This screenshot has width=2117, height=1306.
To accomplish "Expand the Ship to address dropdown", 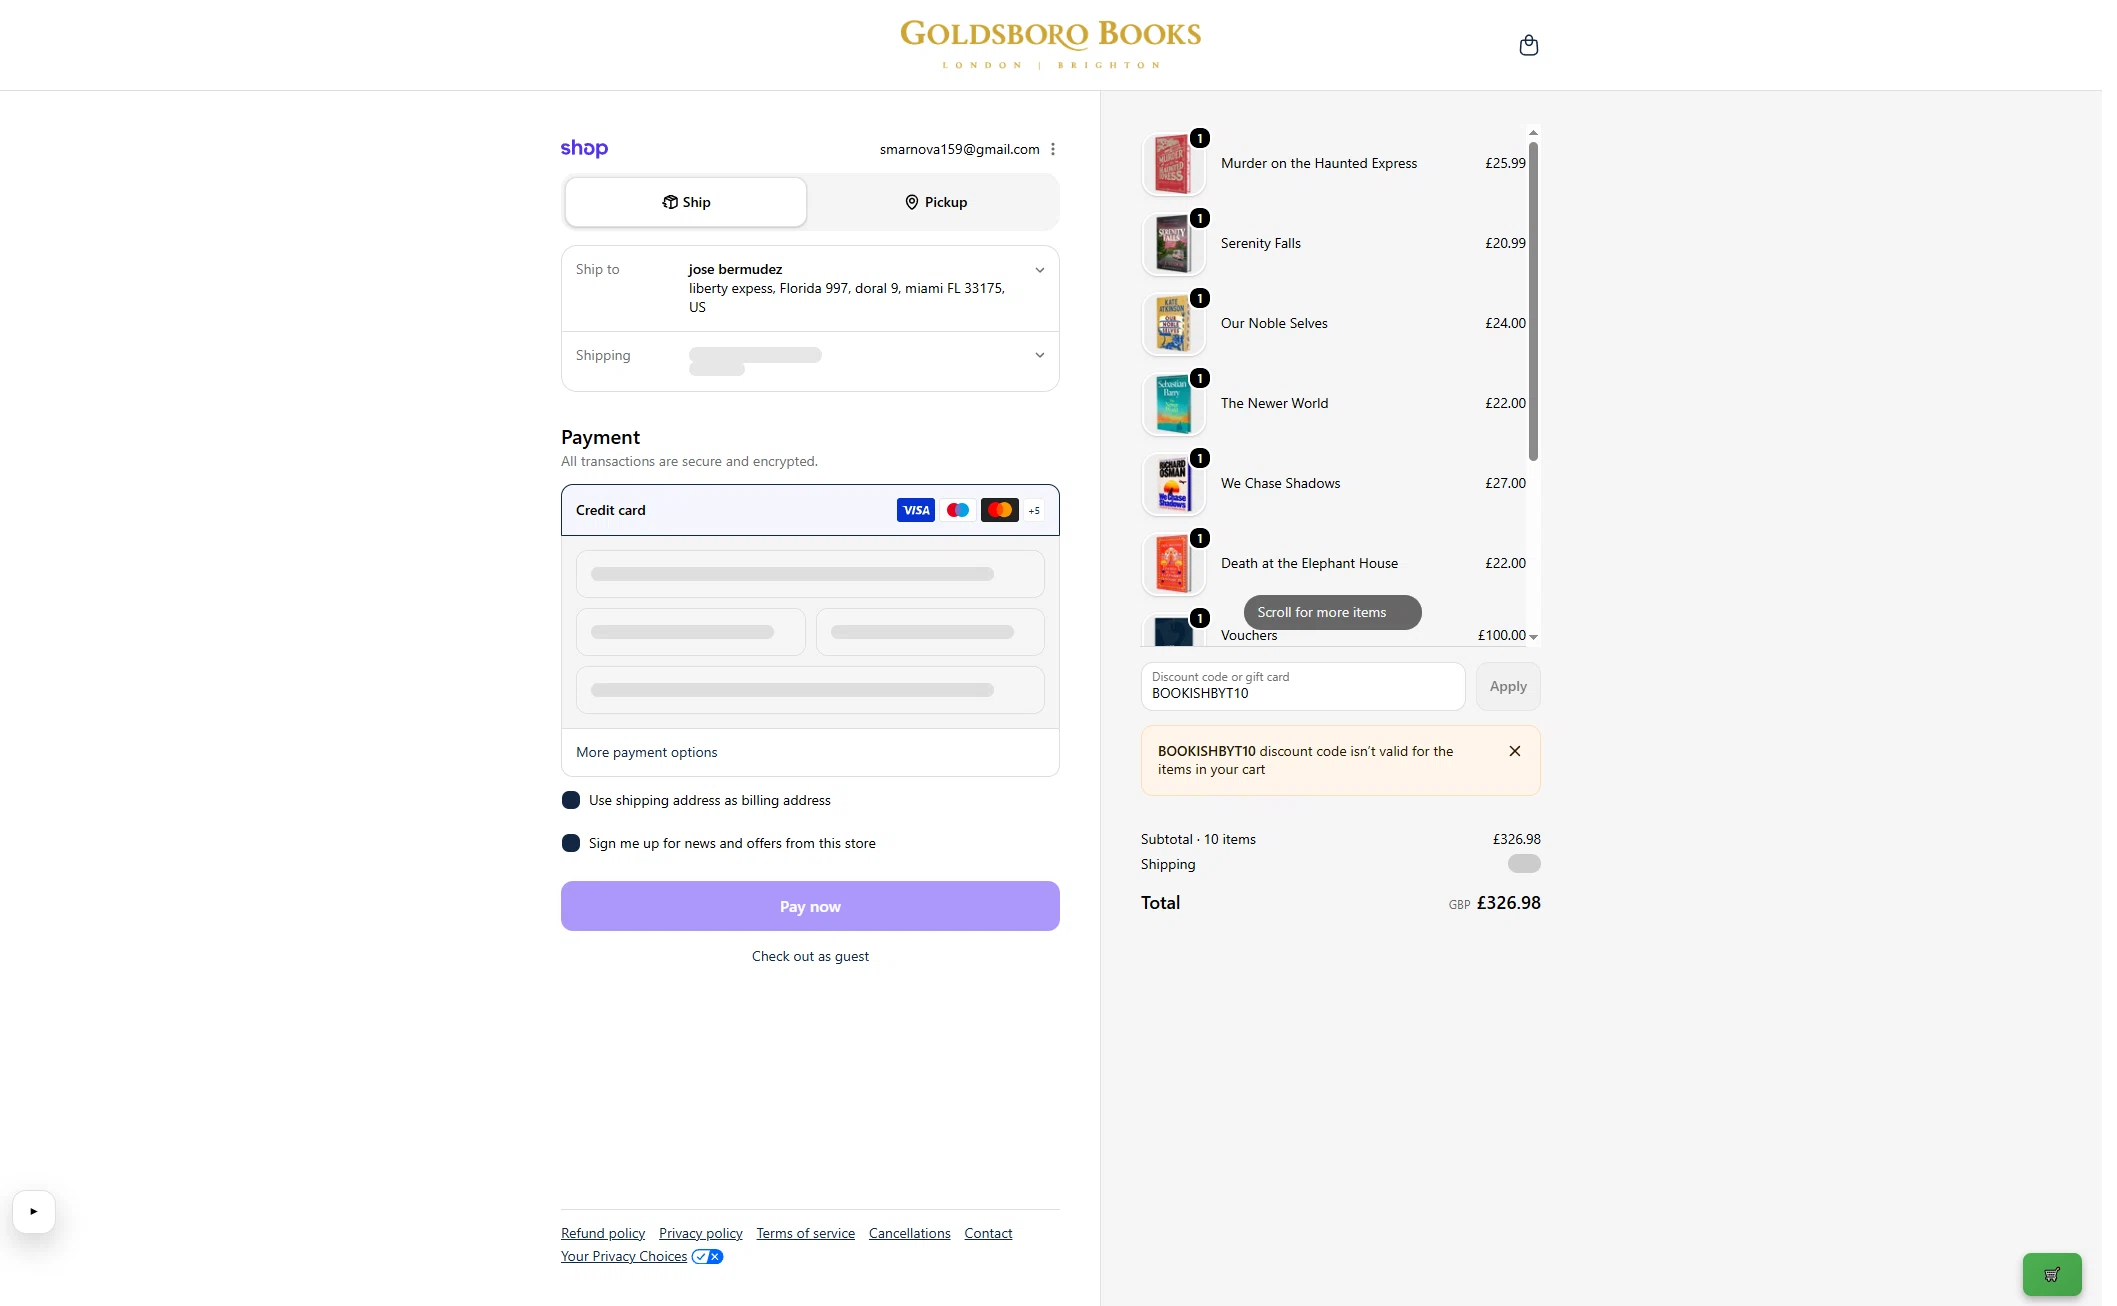I will click(x=1040, y=270).
